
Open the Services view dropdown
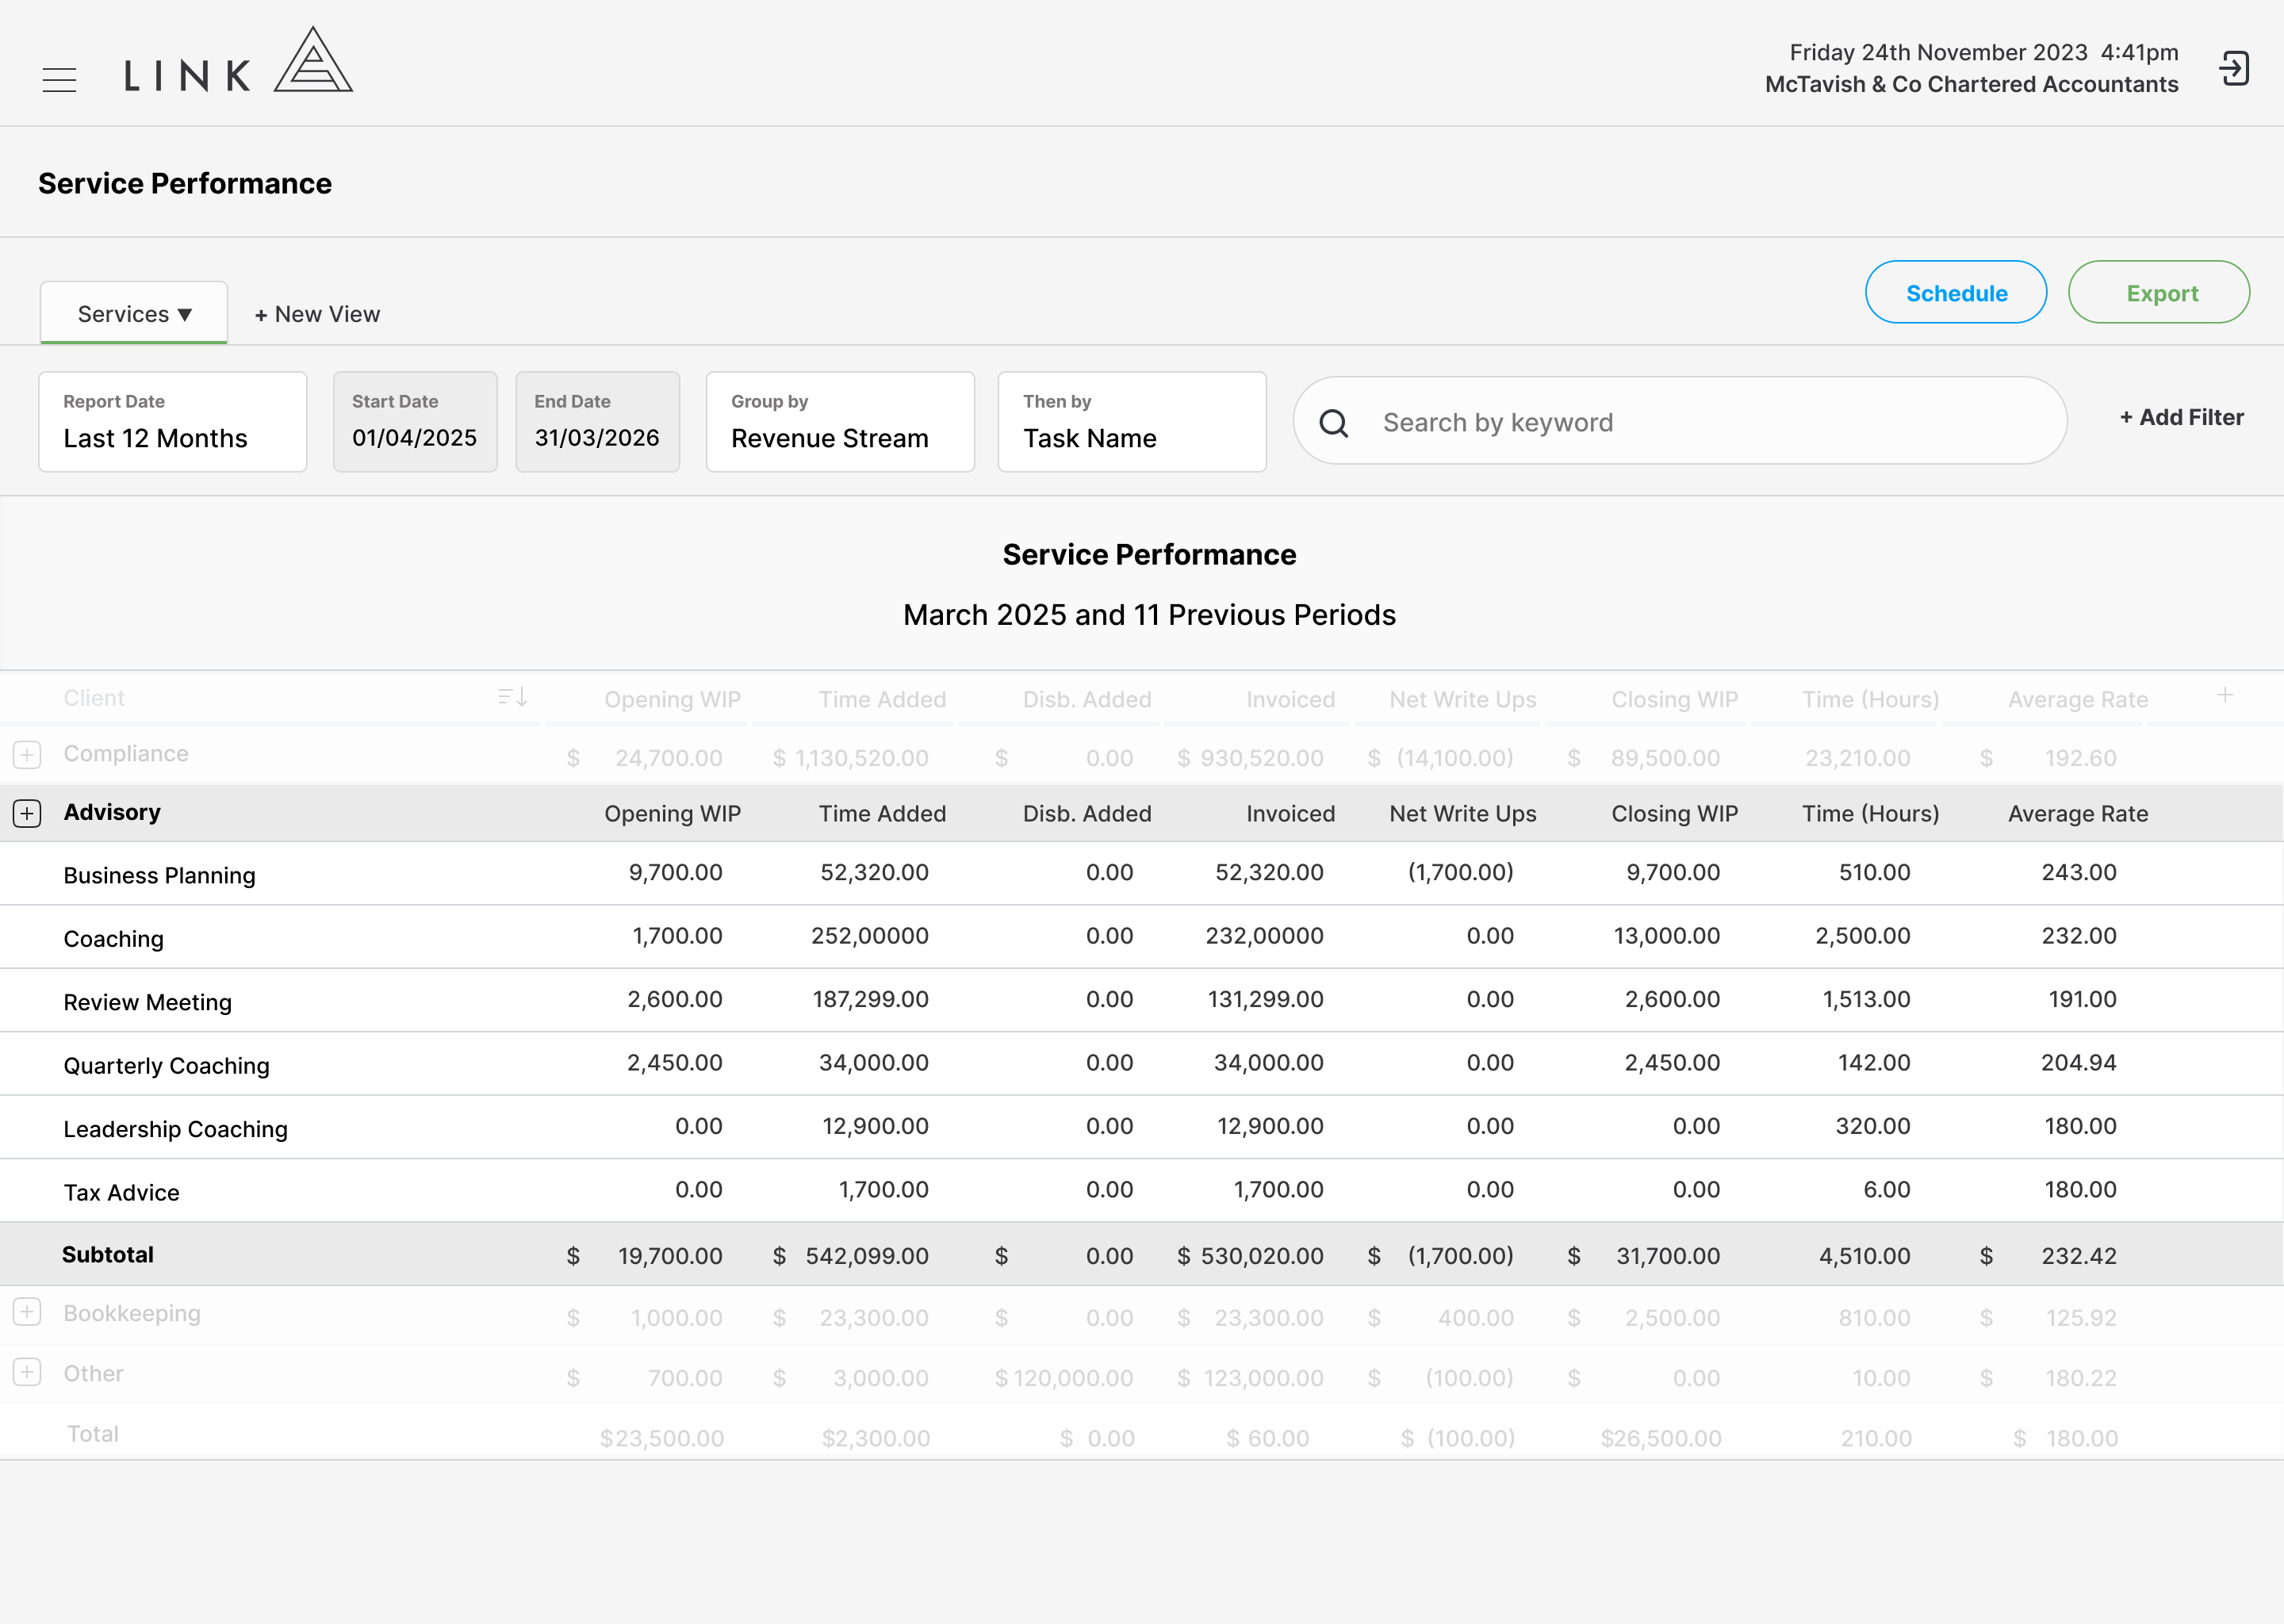134,313
